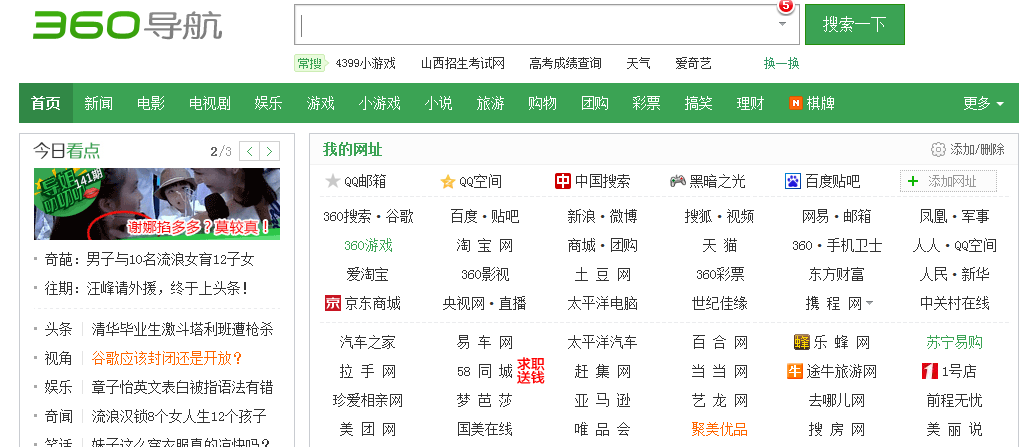
Task: Click the 汽车之家 site link
Action: (367, 342)
